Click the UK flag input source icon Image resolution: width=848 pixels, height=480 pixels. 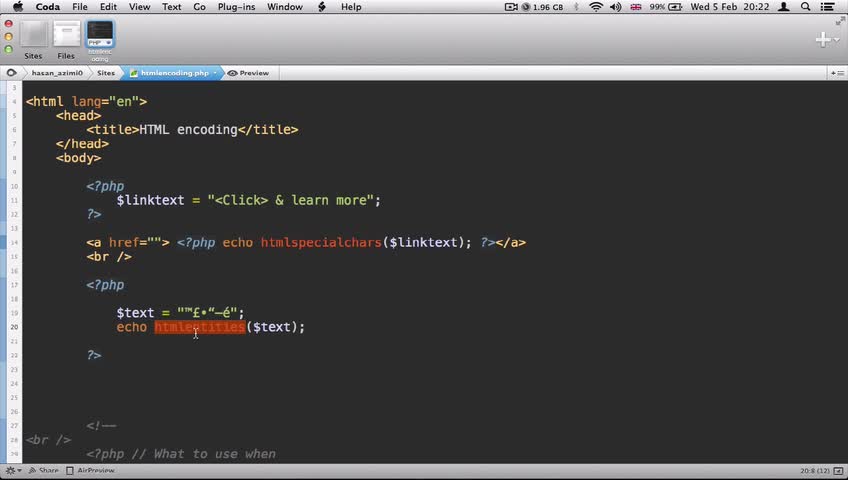pyautogui.click(x=636, y=7)
